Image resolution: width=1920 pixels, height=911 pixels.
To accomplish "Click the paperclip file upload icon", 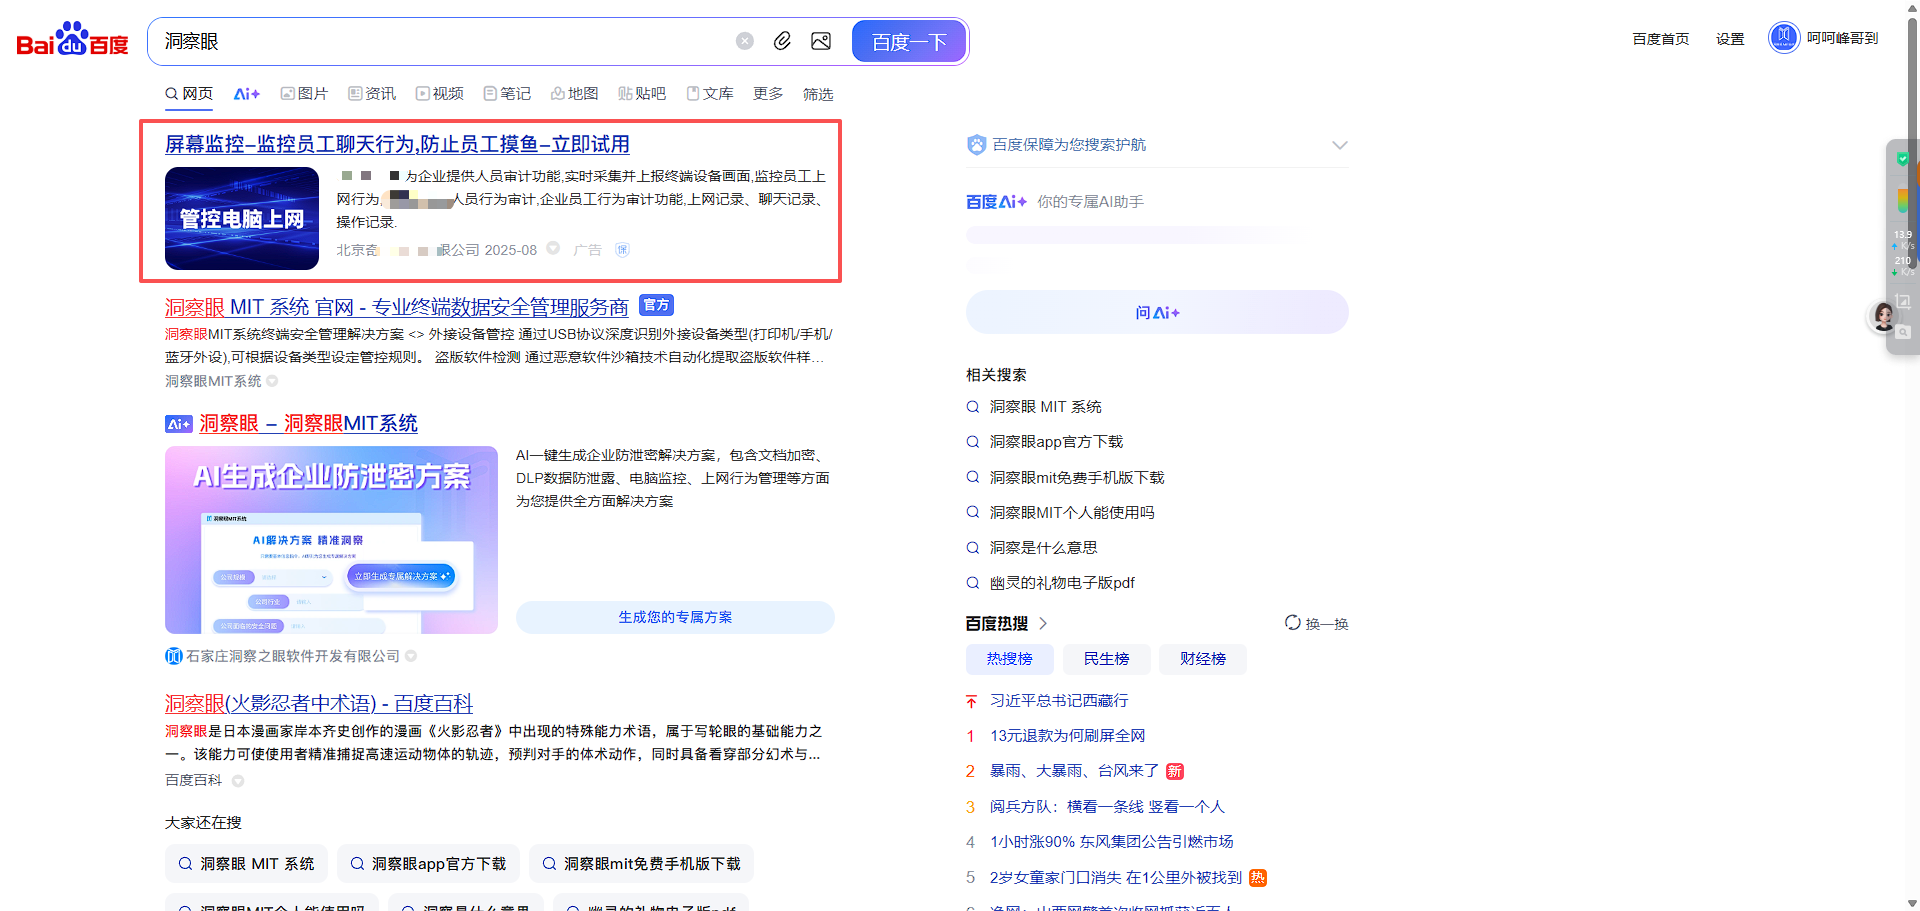I will 783,41.
